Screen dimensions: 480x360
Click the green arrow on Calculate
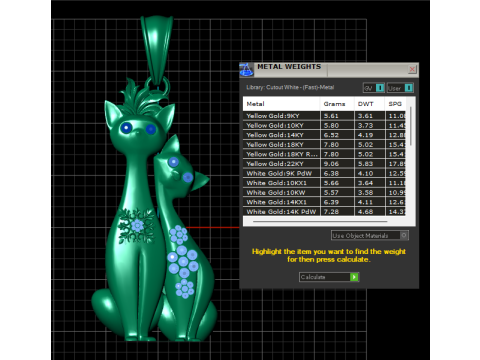[x=354, y=277]
